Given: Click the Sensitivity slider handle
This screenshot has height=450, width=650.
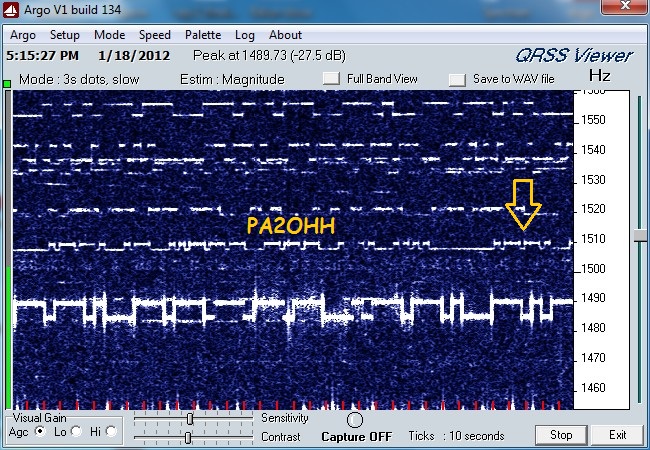Looking at the screenshot, I should pos(189,419).
